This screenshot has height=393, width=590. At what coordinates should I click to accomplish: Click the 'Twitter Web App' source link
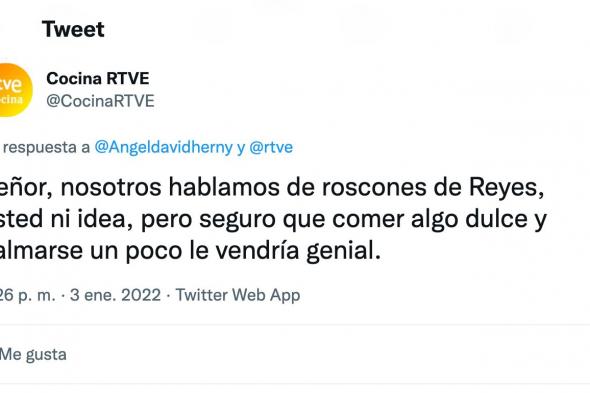(x=238, y=295)
